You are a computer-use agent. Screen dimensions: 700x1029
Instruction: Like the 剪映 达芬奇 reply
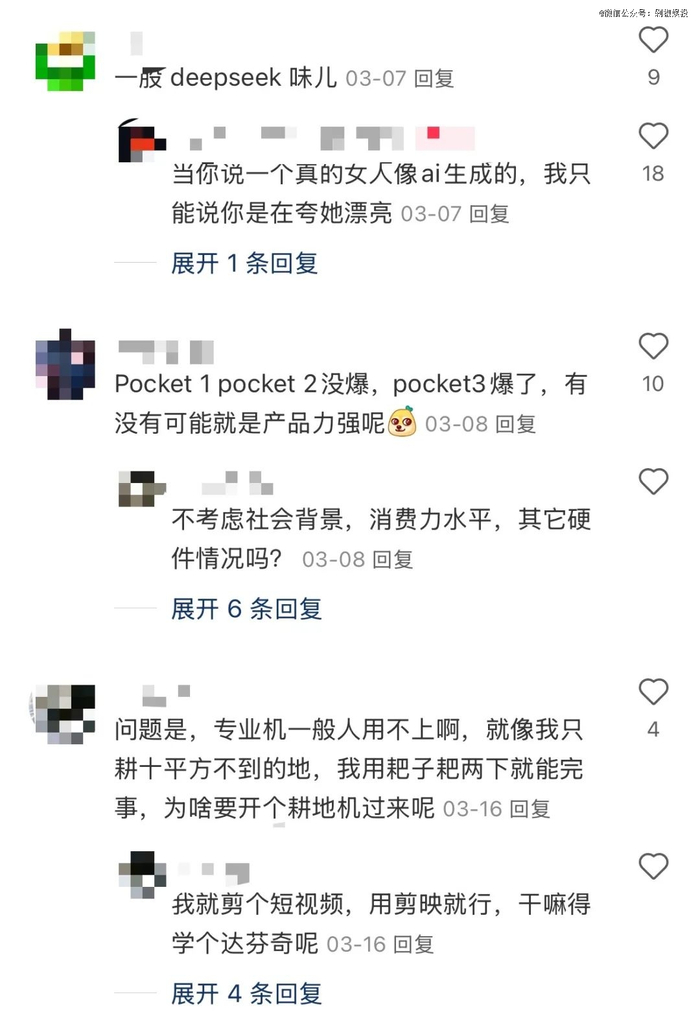(x=653, y=867)
